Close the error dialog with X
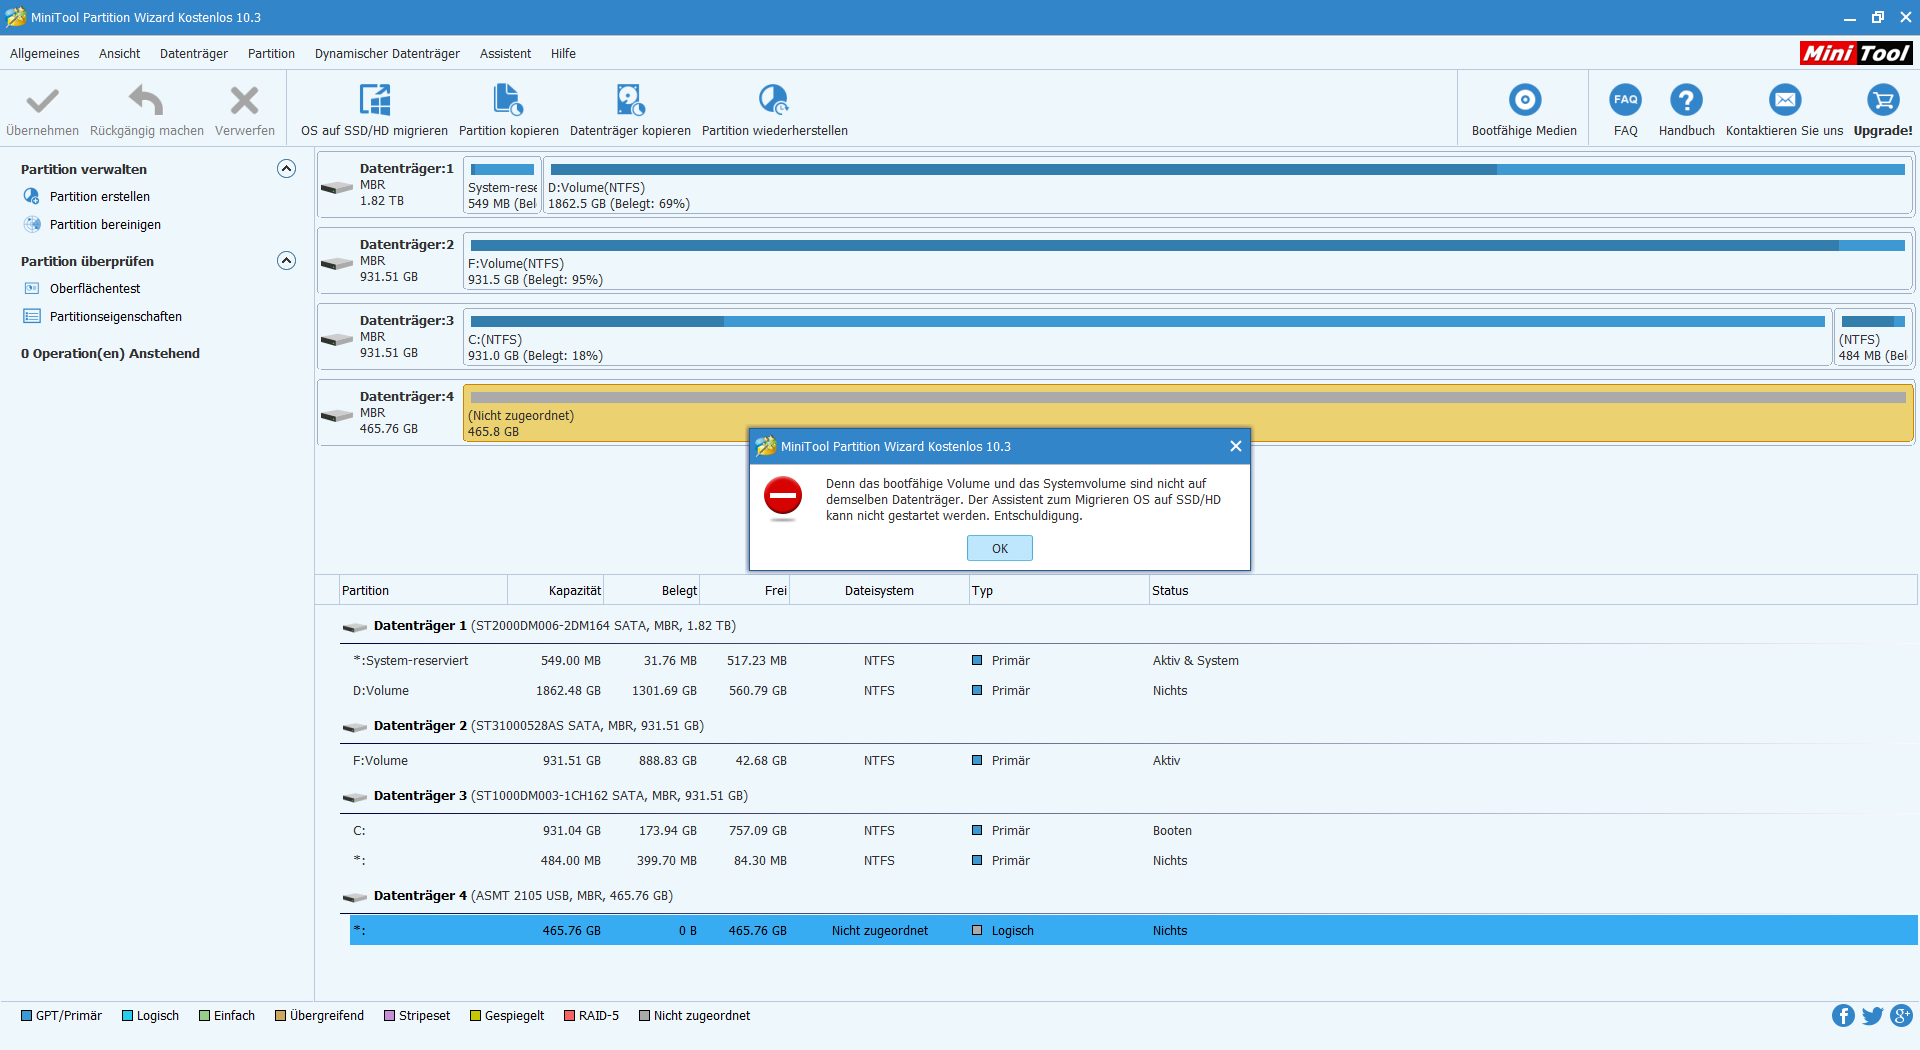The image size is (1920, 1050). click(x=1236, y=446)
